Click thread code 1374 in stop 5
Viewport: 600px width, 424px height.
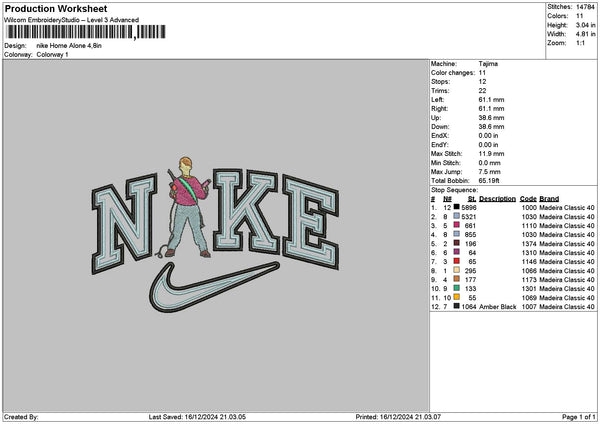[x=529, y=244]
